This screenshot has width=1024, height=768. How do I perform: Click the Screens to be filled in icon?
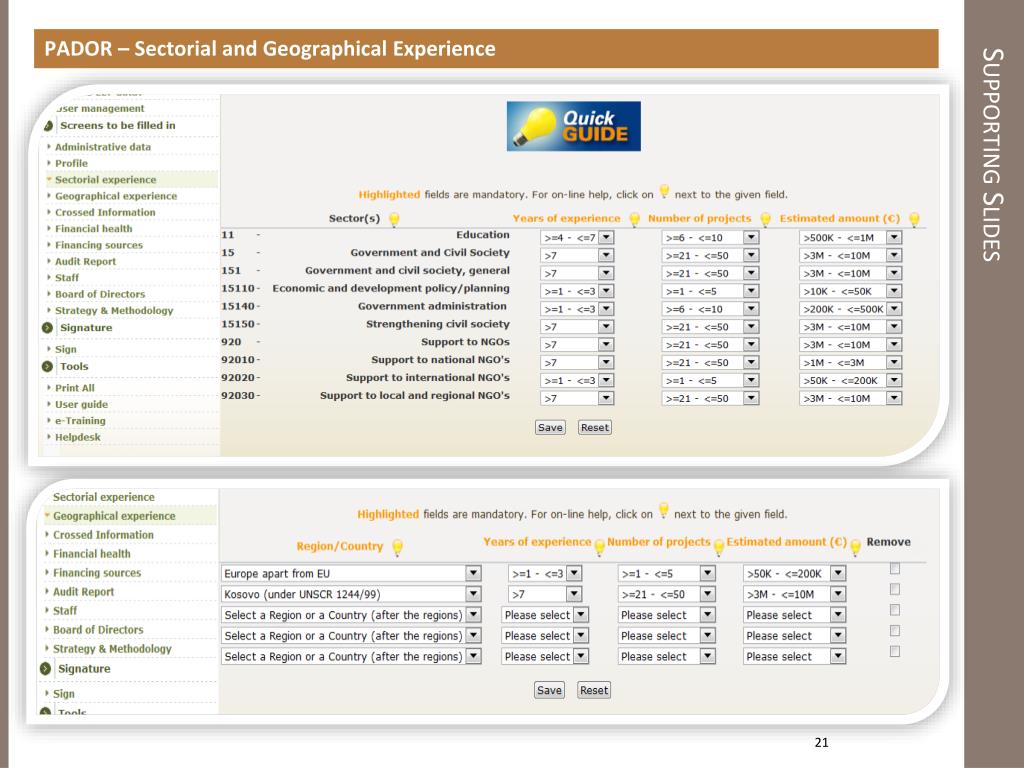coord(48,125)
